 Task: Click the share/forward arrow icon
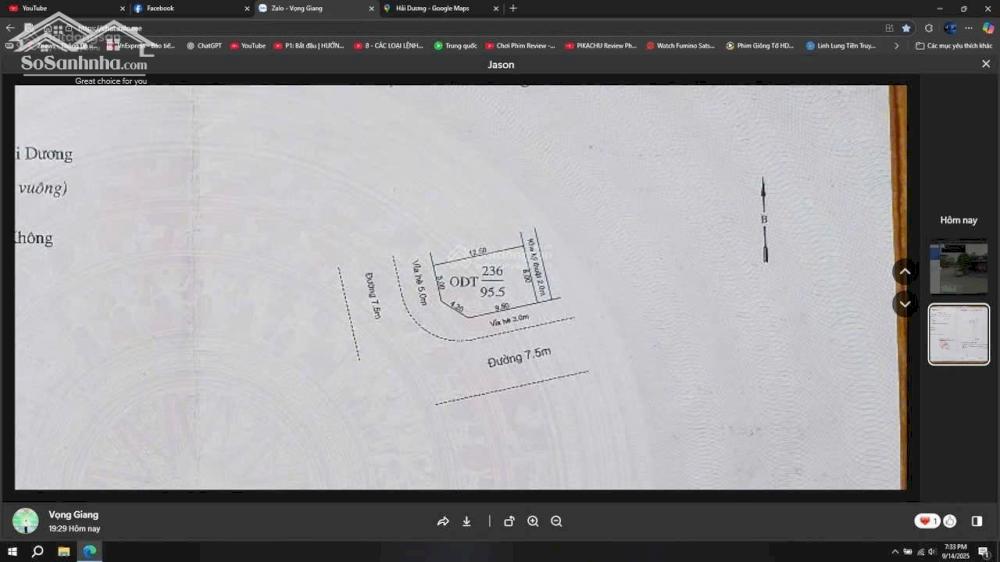443,521
